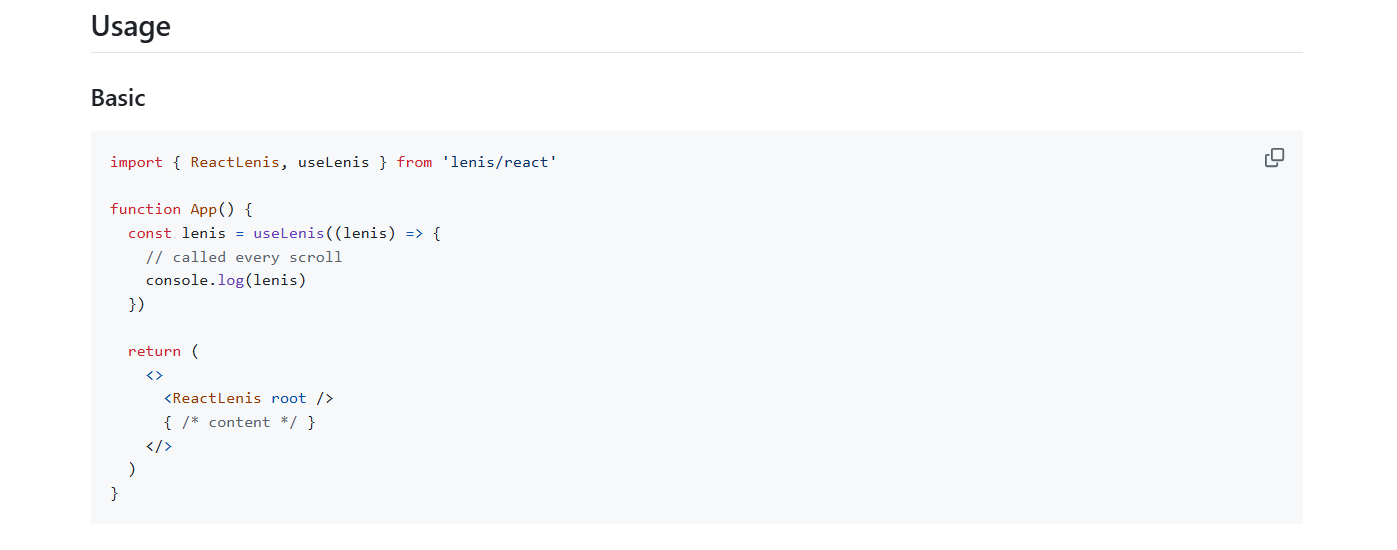This screenshot has width=1397, height=550.
Task: Click the opening fragment tag <>
Action: (154, 375)
